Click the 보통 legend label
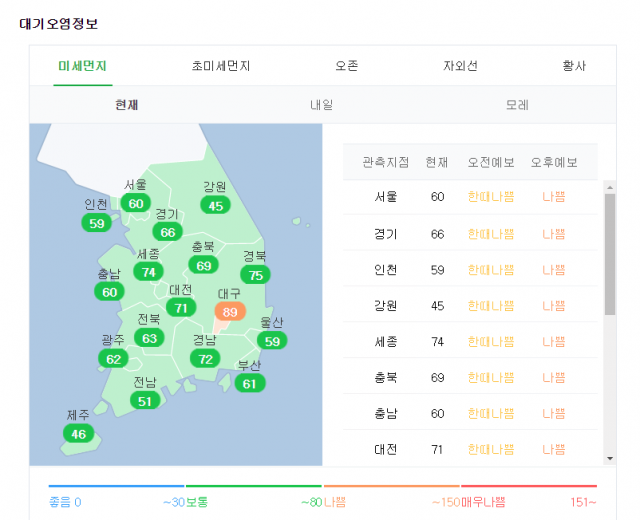The height and width of the screenshot is (520, 640). pos(198,502)
